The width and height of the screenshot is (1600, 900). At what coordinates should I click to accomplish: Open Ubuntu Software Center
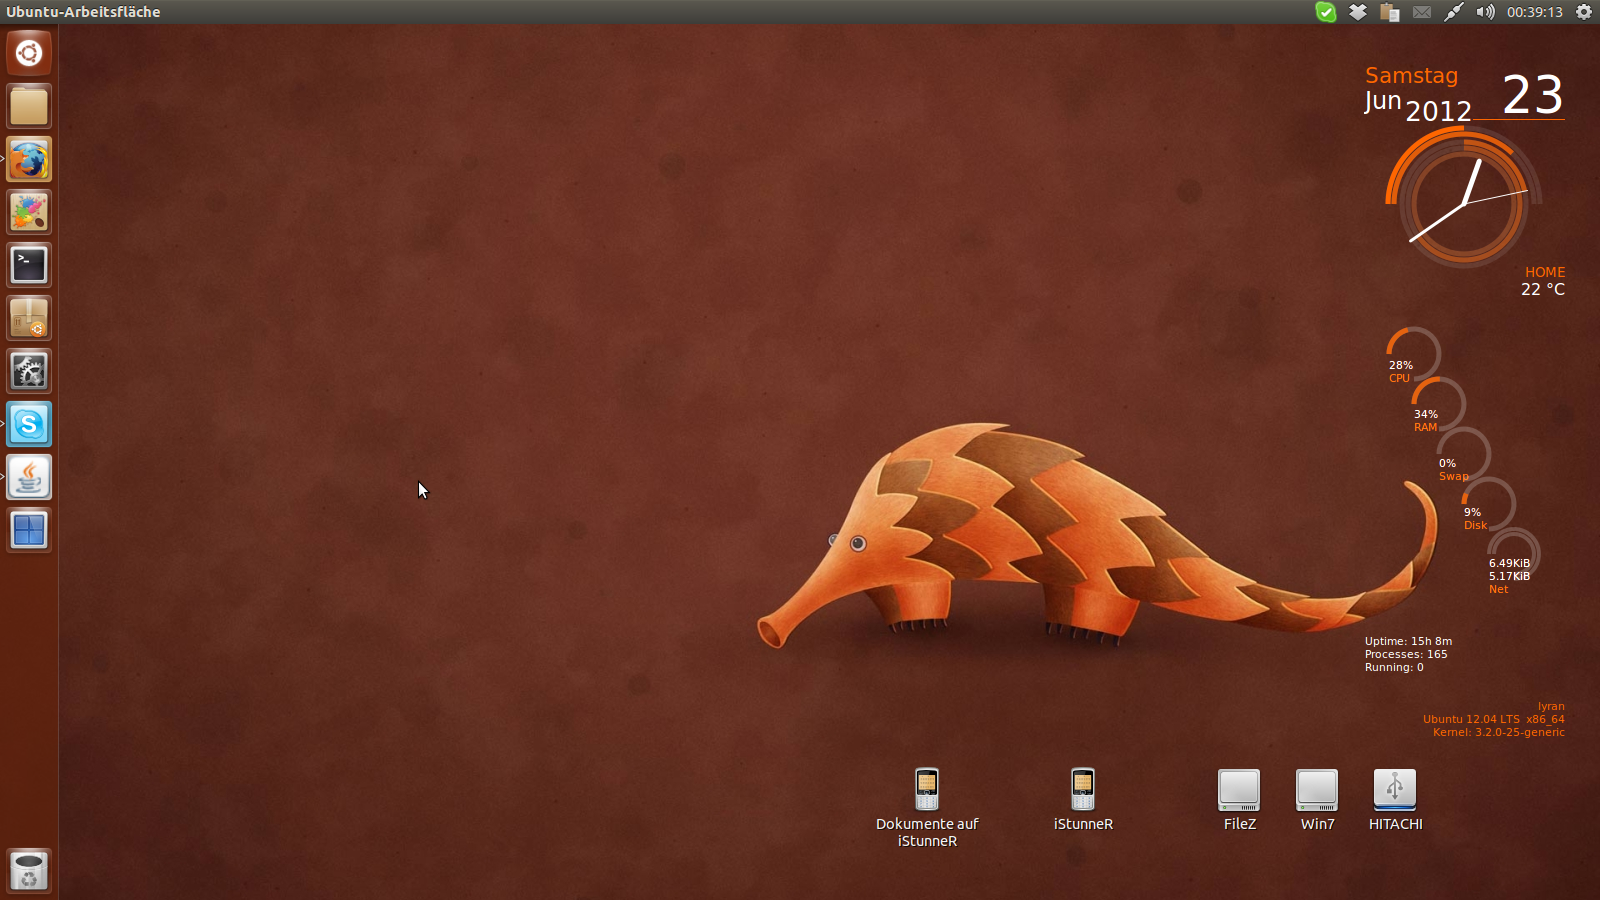pyautogui.click(x=29, y=318)
